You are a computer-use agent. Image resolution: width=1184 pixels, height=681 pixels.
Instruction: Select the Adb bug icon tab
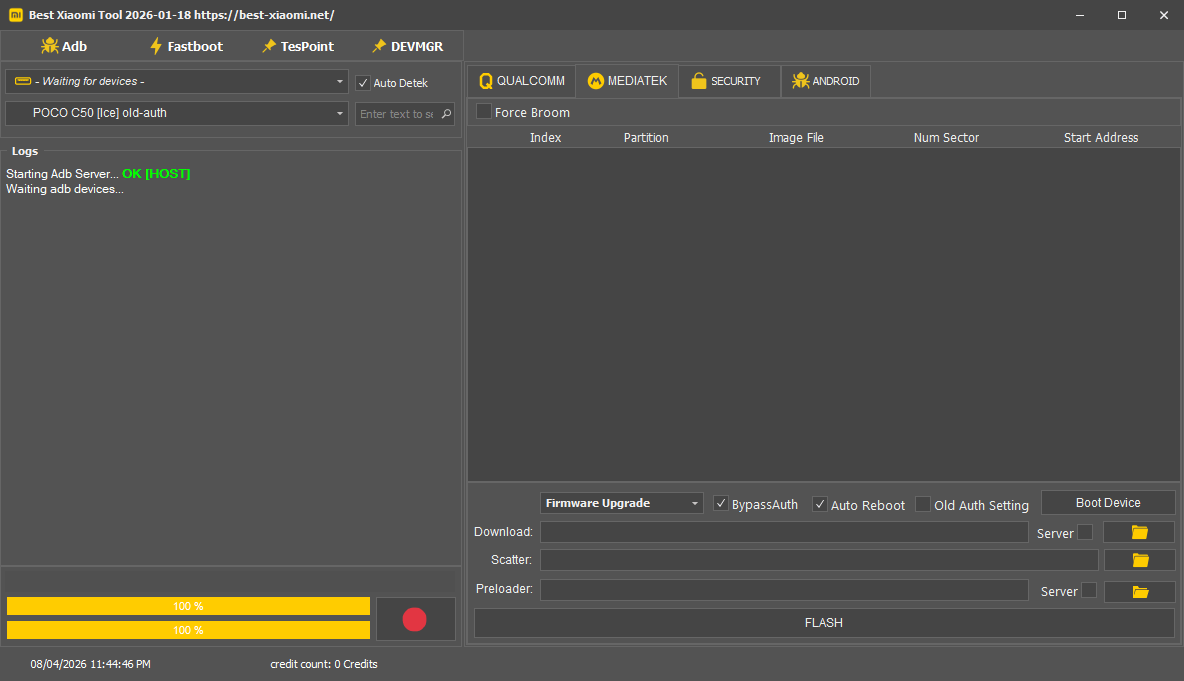pyautogui.click(x=48, y=46)
